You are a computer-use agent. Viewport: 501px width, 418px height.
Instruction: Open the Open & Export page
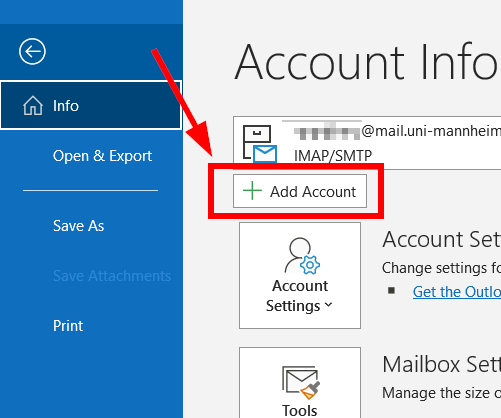point(102,156)
